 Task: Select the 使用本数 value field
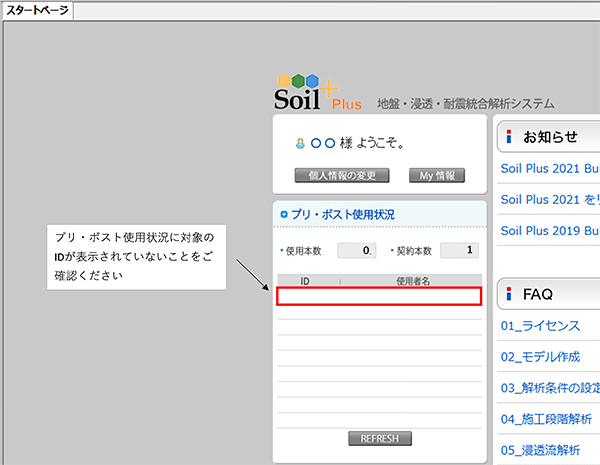[357, 250]
